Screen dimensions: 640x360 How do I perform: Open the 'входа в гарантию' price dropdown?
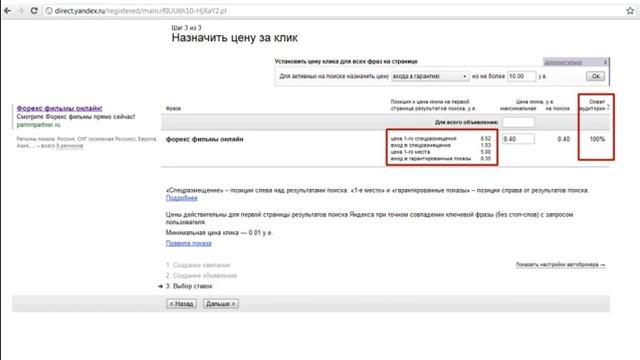click(430, 76)
